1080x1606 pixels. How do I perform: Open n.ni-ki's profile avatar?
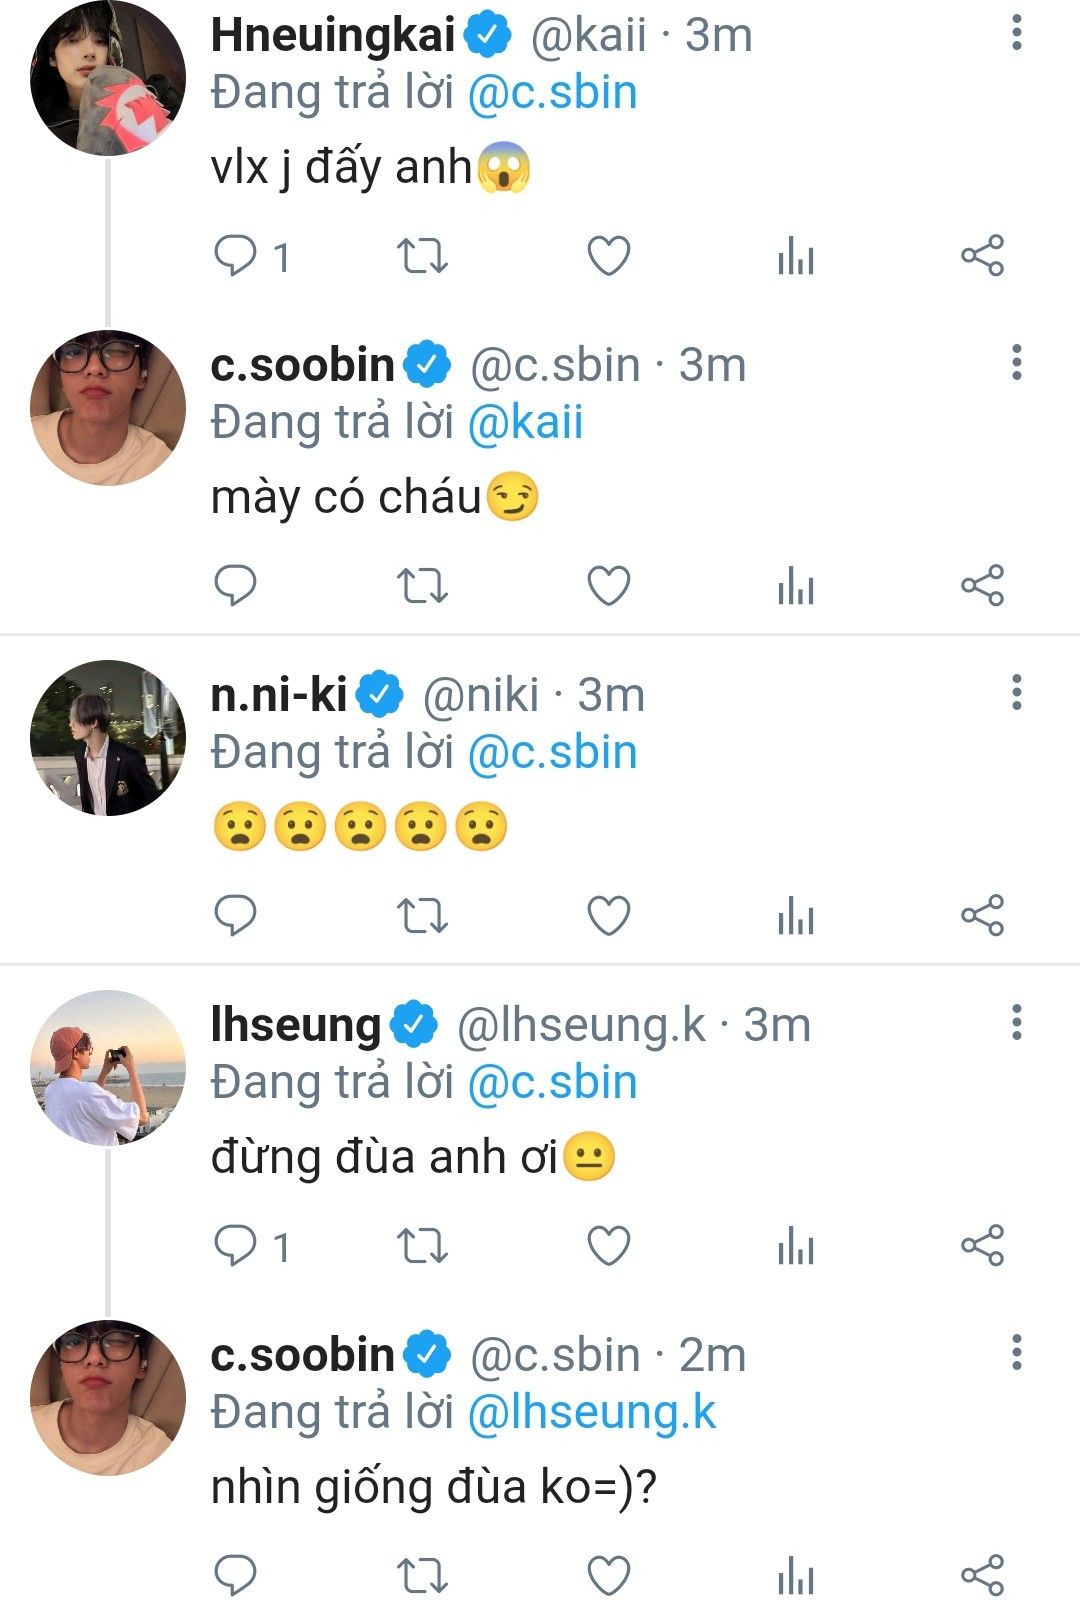(x=107, y=738)
